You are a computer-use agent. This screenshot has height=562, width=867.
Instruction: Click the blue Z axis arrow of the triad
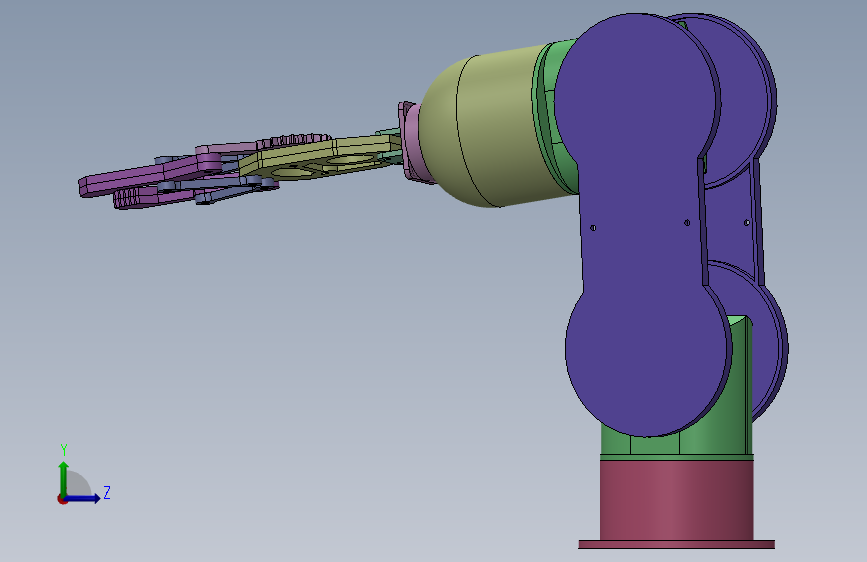point(83,498)
